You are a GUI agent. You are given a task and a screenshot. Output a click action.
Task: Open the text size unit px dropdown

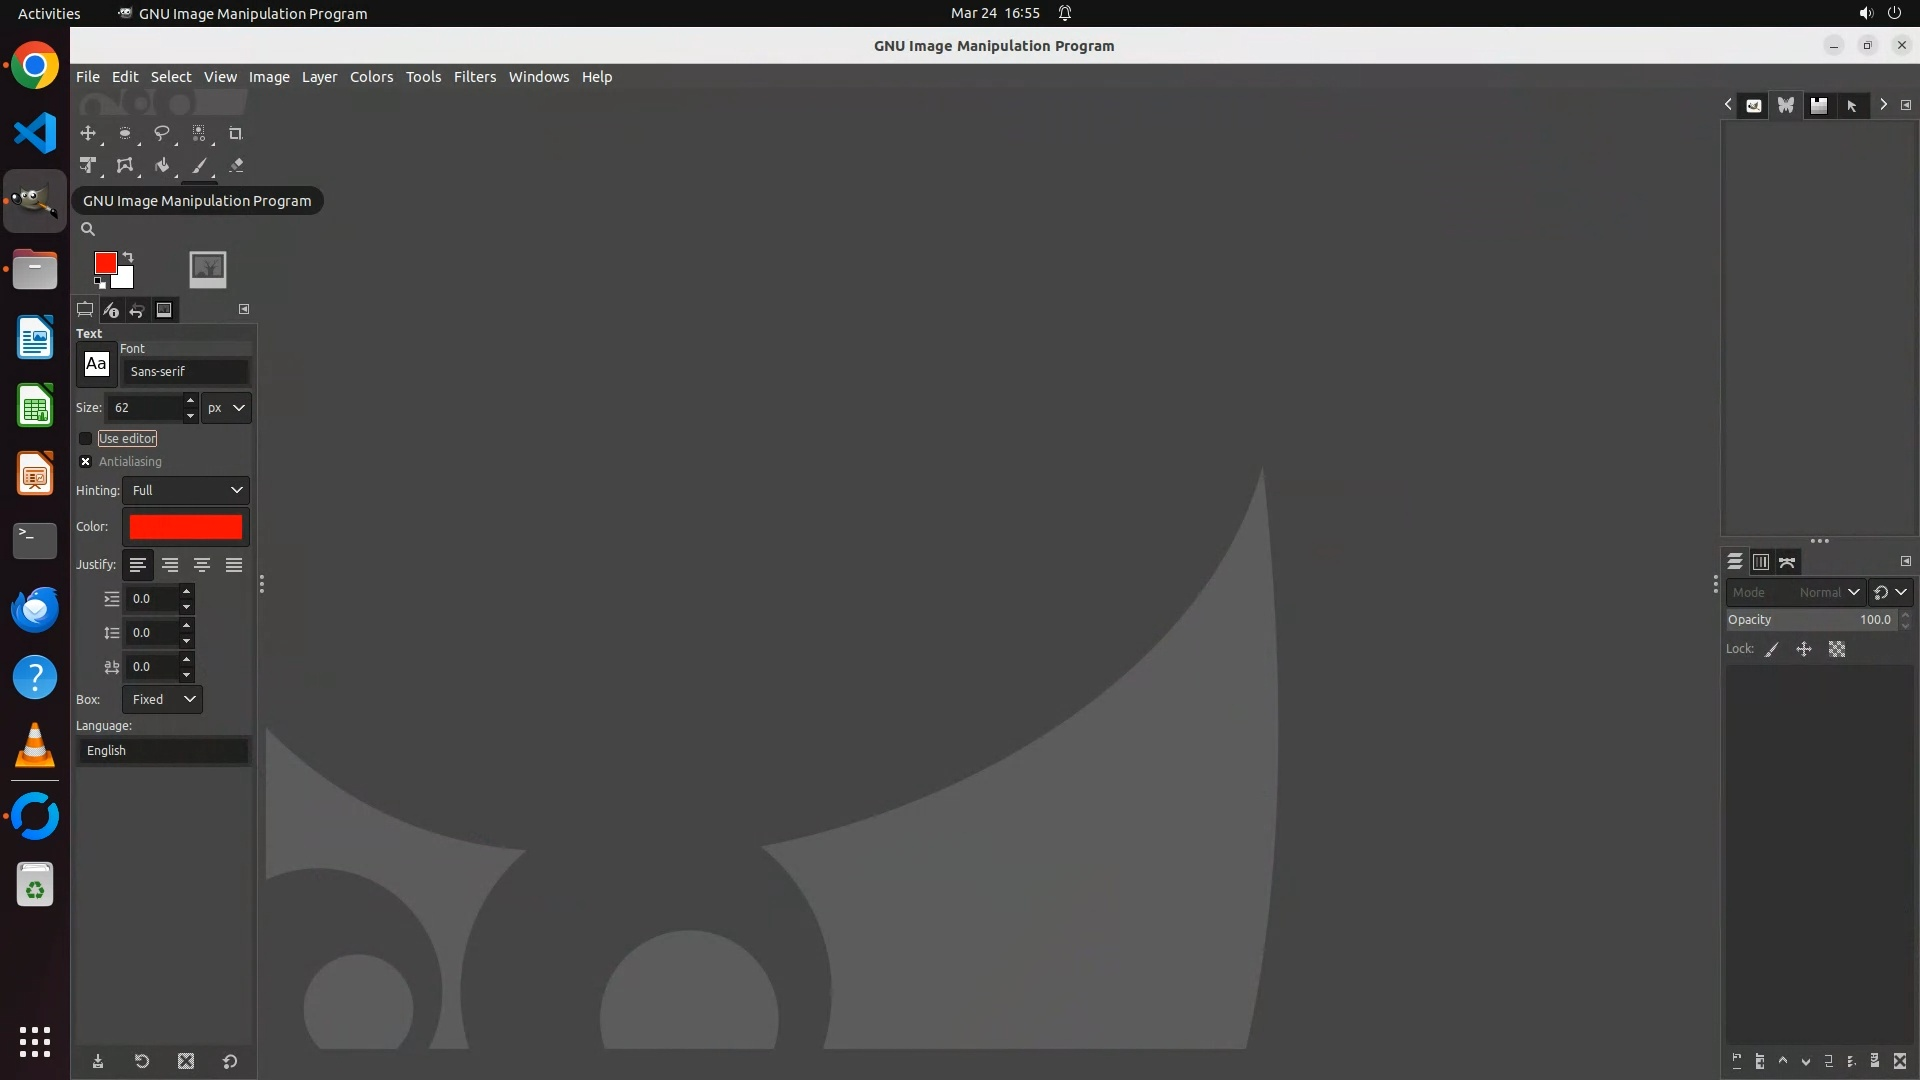(226, 408)
